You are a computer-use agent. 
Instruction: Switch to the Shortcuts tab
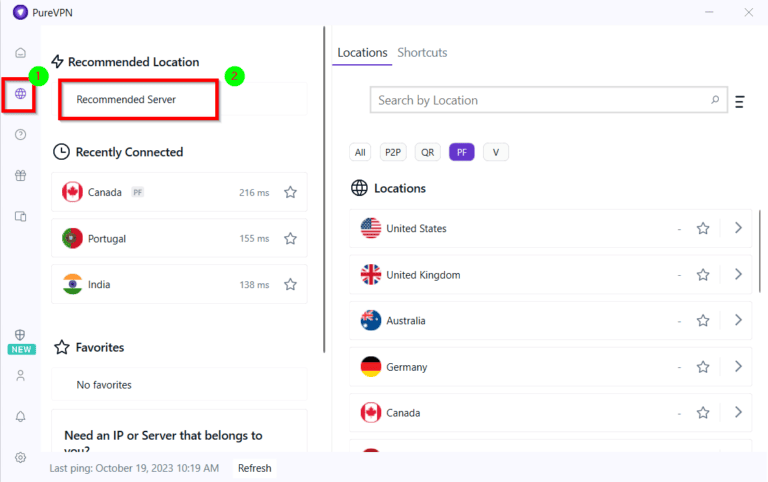tap(422, 52)
